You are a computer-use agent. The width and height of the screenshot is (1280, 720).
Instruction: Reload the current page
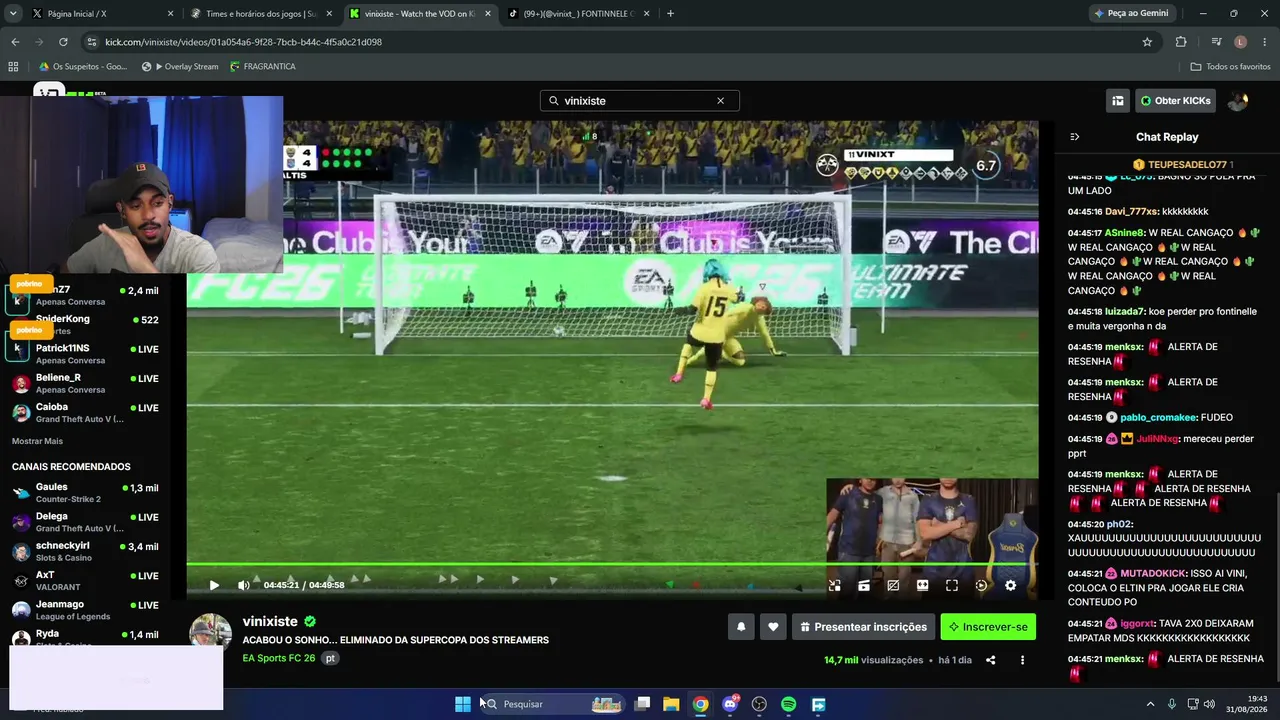(63, 42)
